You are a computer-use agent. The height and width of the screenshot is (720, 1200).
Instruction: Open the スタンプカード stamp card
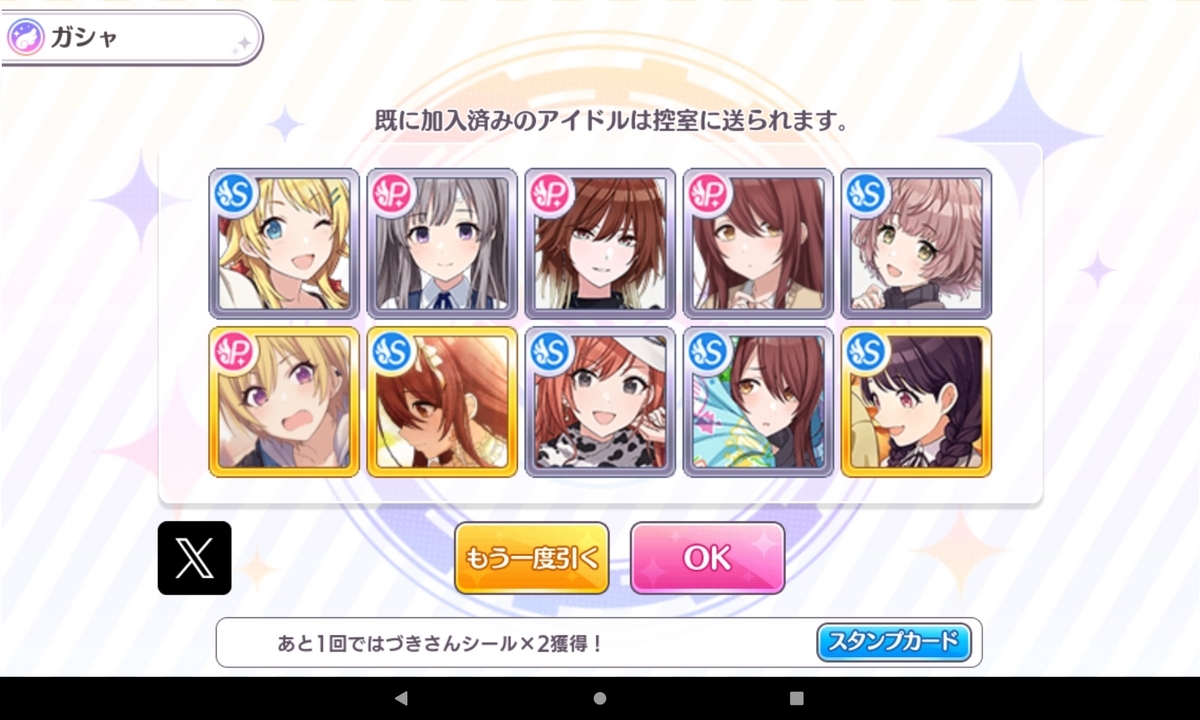pos(894,642)
